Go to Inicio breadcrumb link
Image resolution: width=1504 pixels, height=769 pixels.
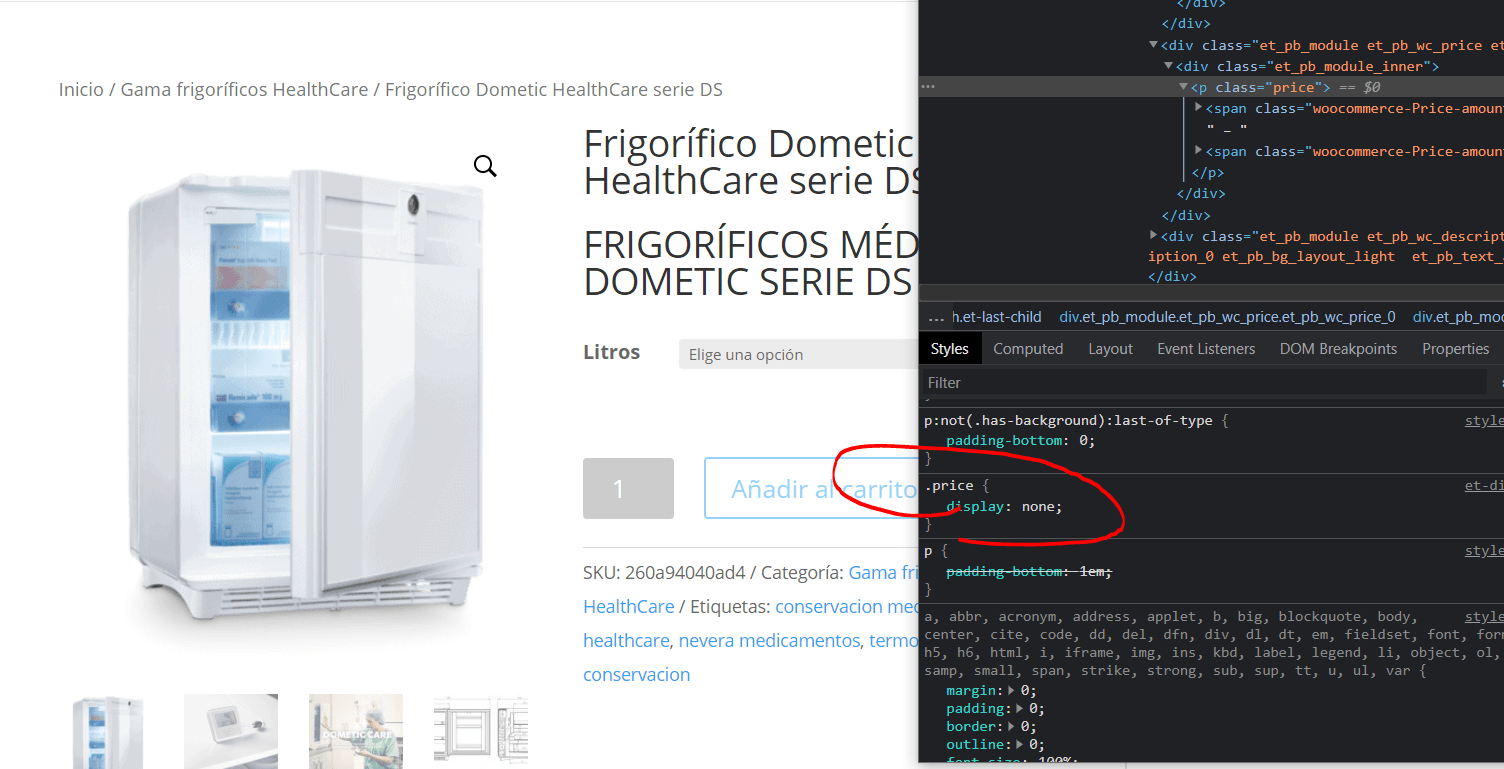[x=81, y=90]
